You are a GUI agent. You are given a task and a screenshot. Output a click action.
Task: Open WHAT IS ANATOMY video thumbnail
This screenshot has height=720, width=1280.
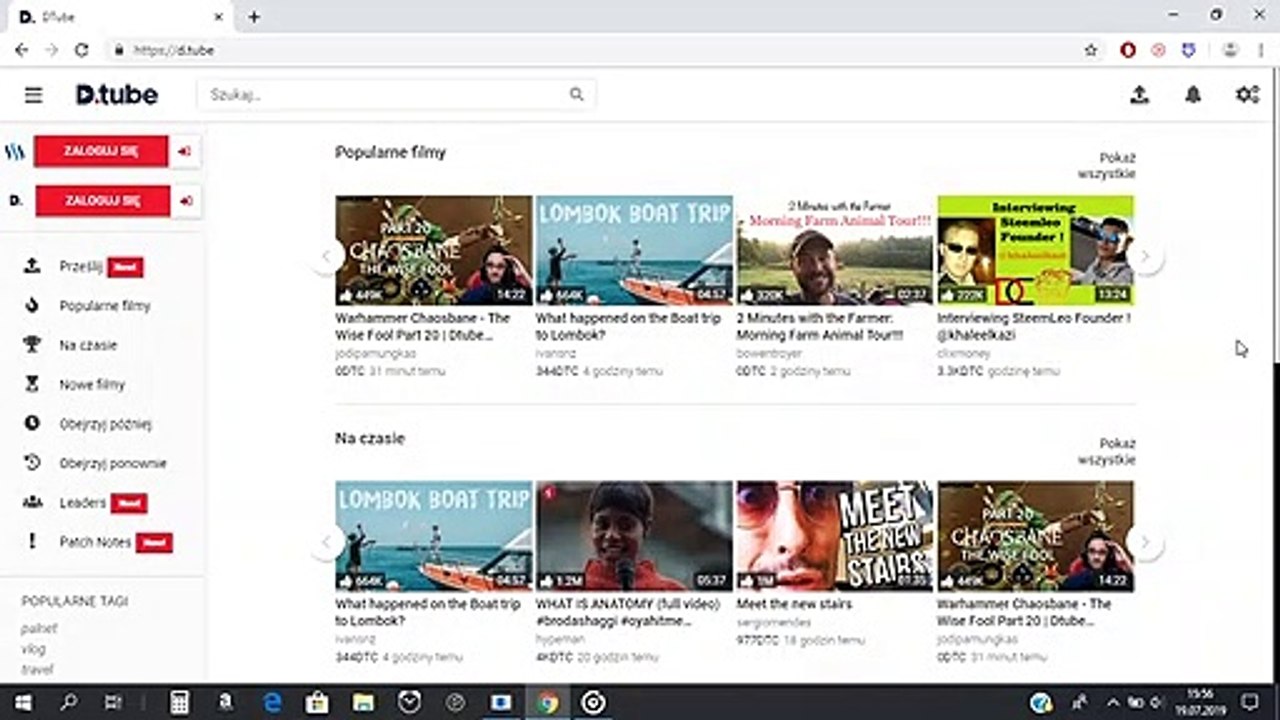click(634, 536)
